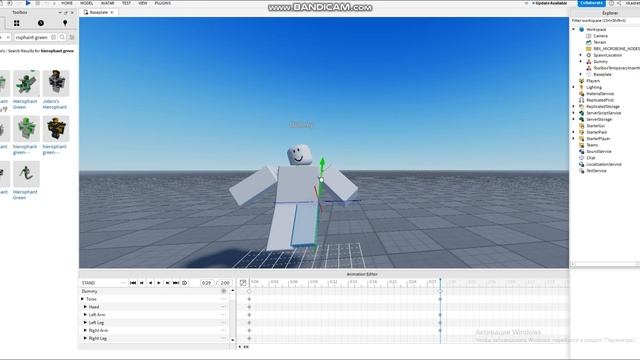The image size is (640, 360).
Task: Open the TEST ribbon tab
Action: tap(127, 3)
